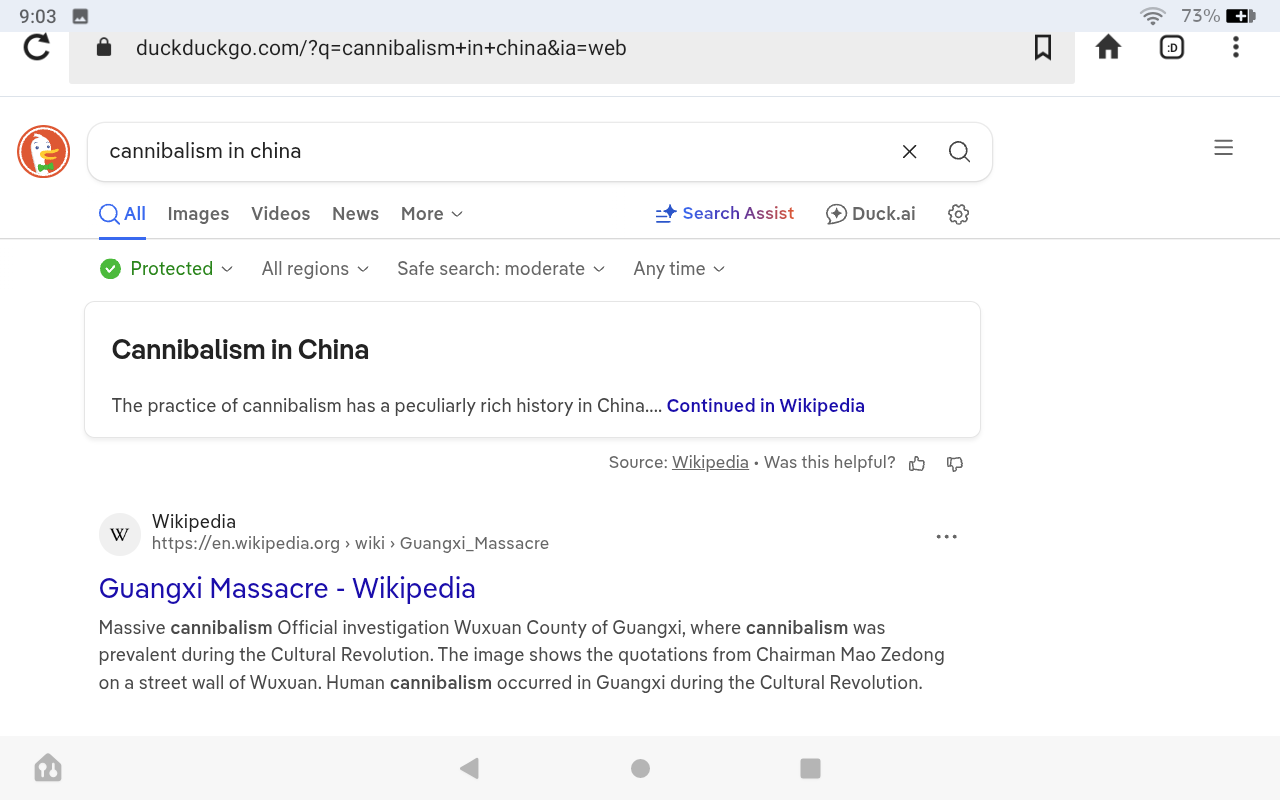Bookmark this page in the browser toolbar
Viewport: 1280px width, 800px height.
click(x=1042, y=47)
